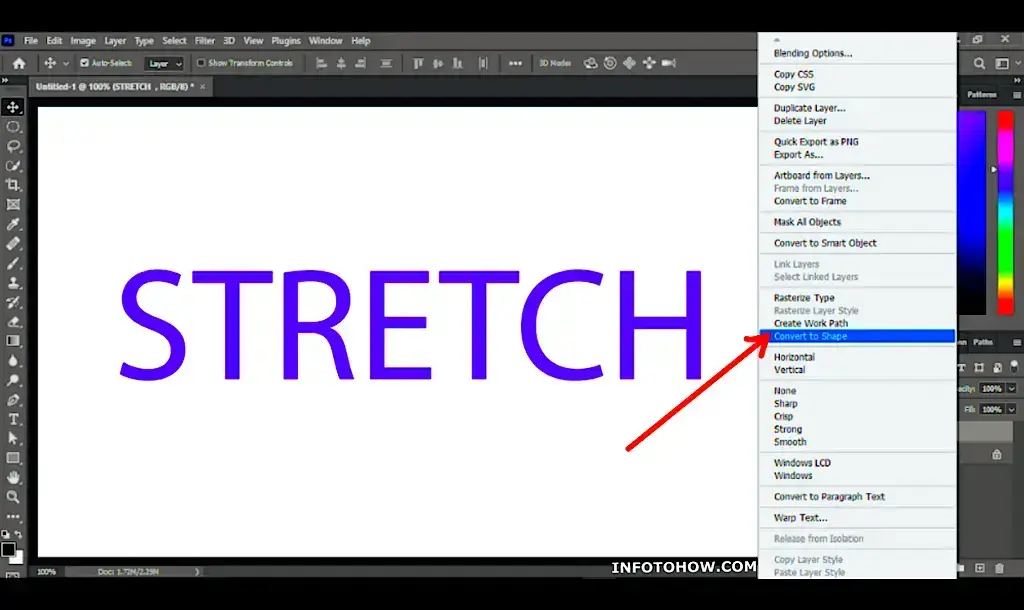Click the align bottom edges icon
Screen dimensions: 1024x610
(458, 63)
